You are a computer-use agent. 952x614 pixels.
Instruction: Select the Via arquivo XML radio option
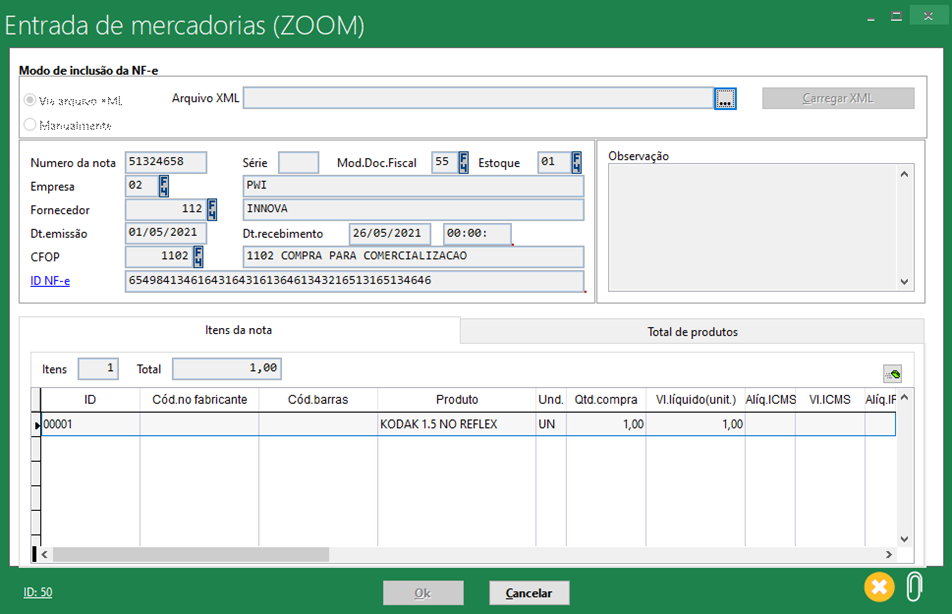(31, 101)
